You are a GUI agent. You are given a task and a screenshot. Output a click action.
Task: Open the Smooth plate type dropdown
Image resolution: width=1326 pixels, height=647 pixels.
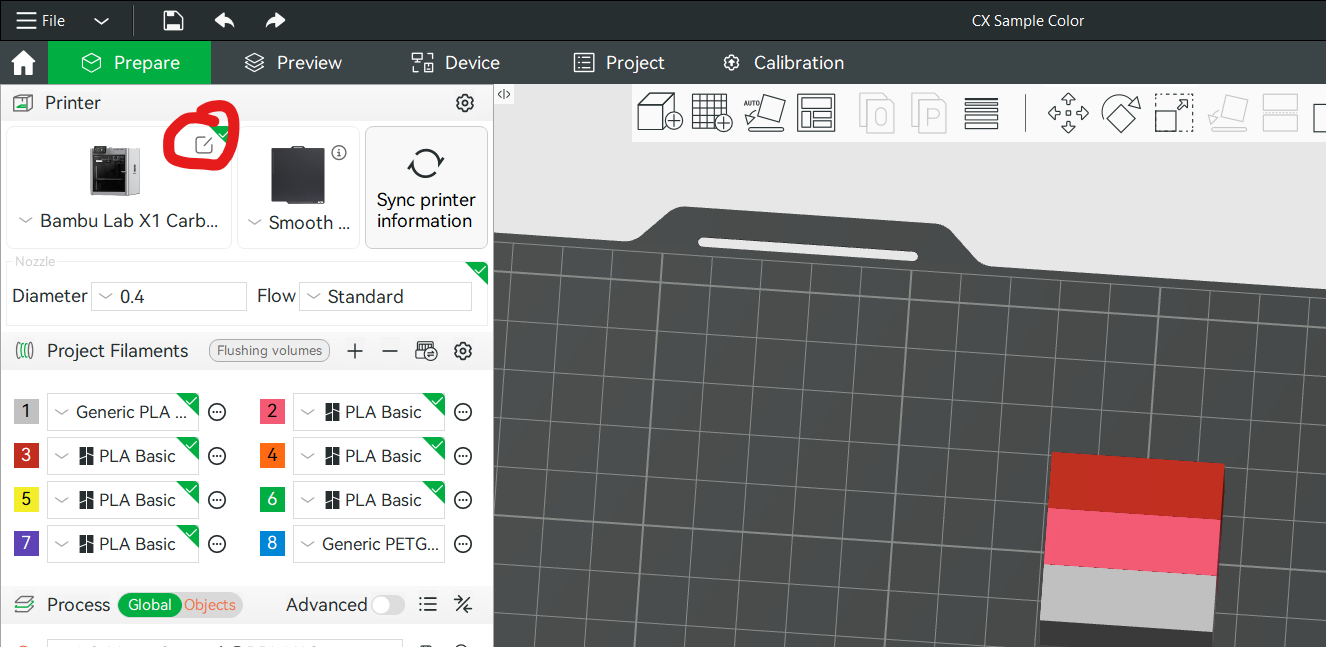coord(298,223)
